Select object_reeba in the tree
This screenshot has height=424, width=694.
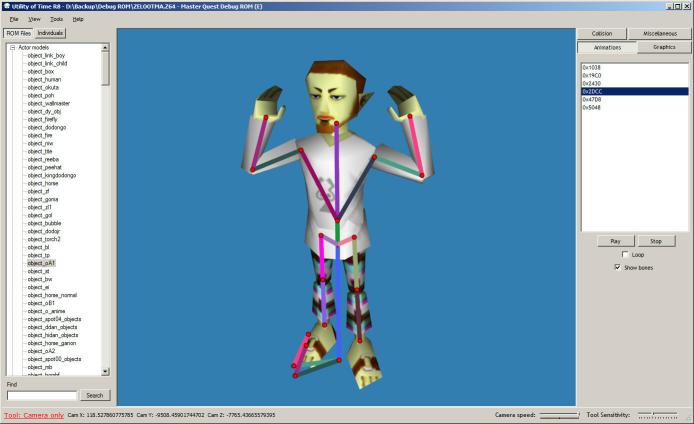coord(43,159)
